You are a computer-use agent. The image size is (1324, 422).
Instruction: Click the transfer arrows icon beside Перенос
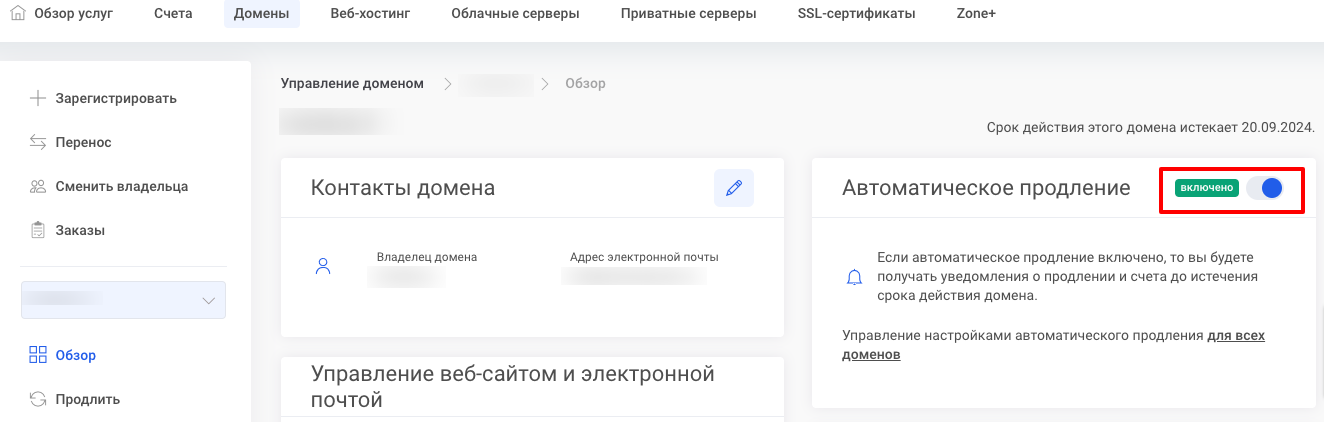click(x=38, y=142)
